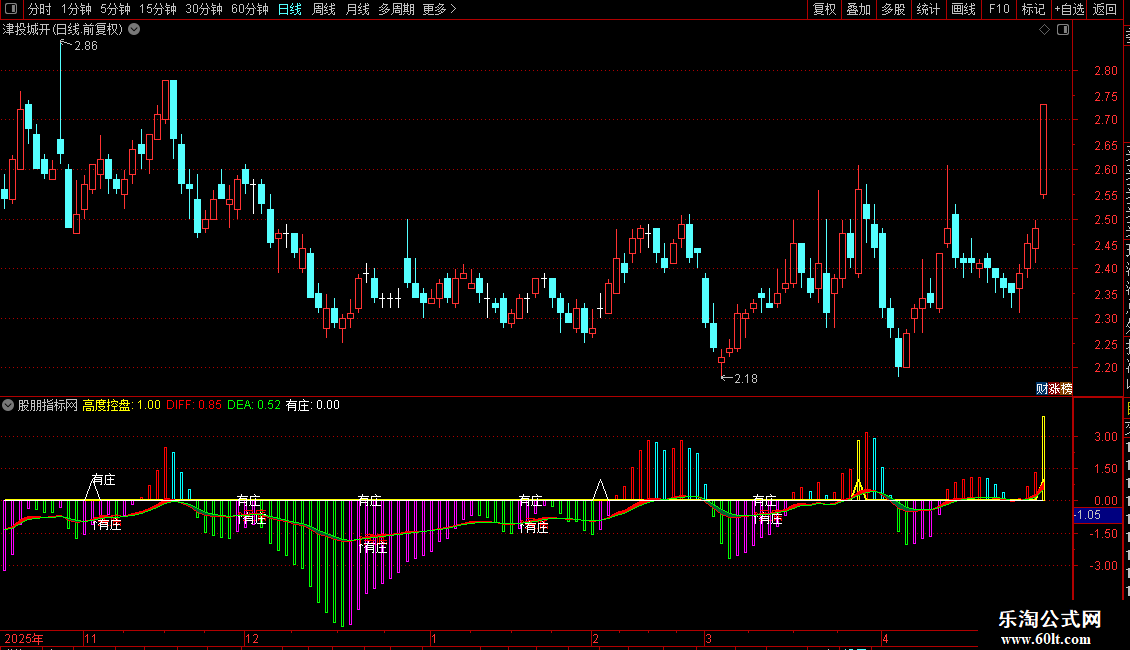The width and height of the screenshot is (1130, 650).
Task: Click the 叠加 overlay button
Action: (x=858, y=9)
